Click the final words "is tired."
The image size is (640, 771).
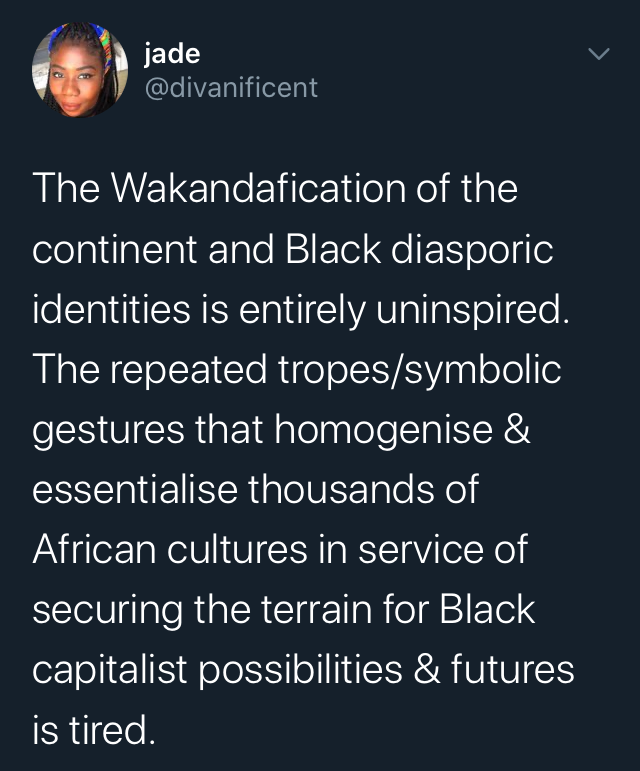[94, 730]
